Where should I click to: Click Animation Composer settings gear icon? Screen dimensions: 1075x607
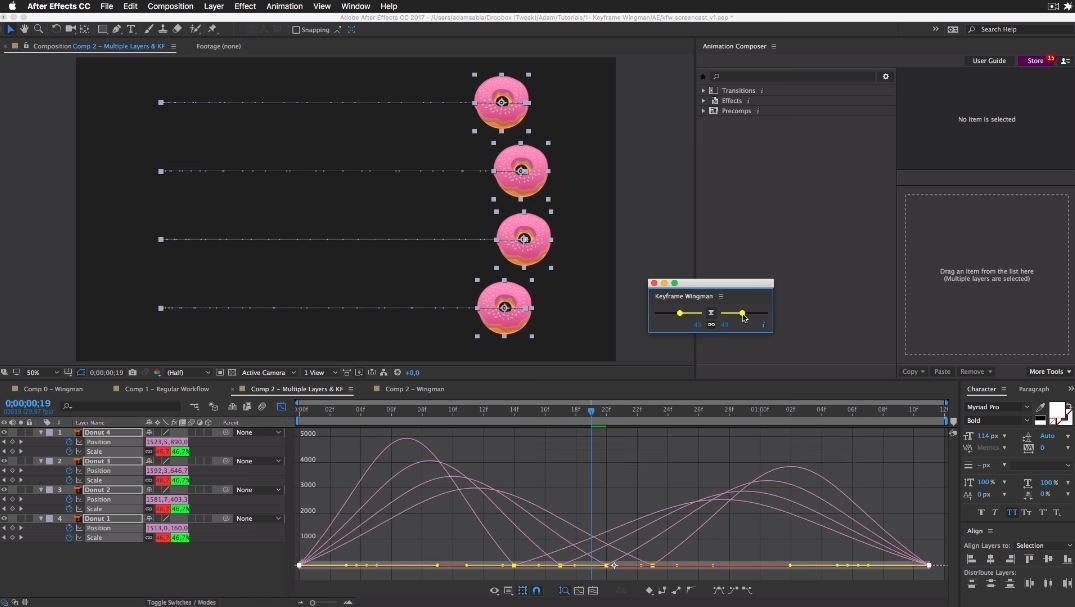886,76
